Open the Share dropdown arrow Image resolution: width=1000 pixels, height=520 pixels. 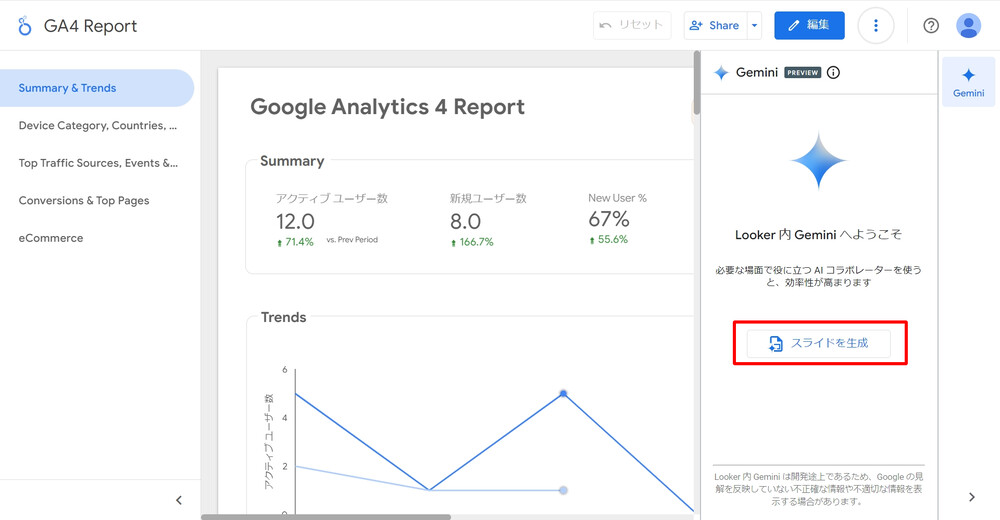pyautogui.click(x=754, y=26)
